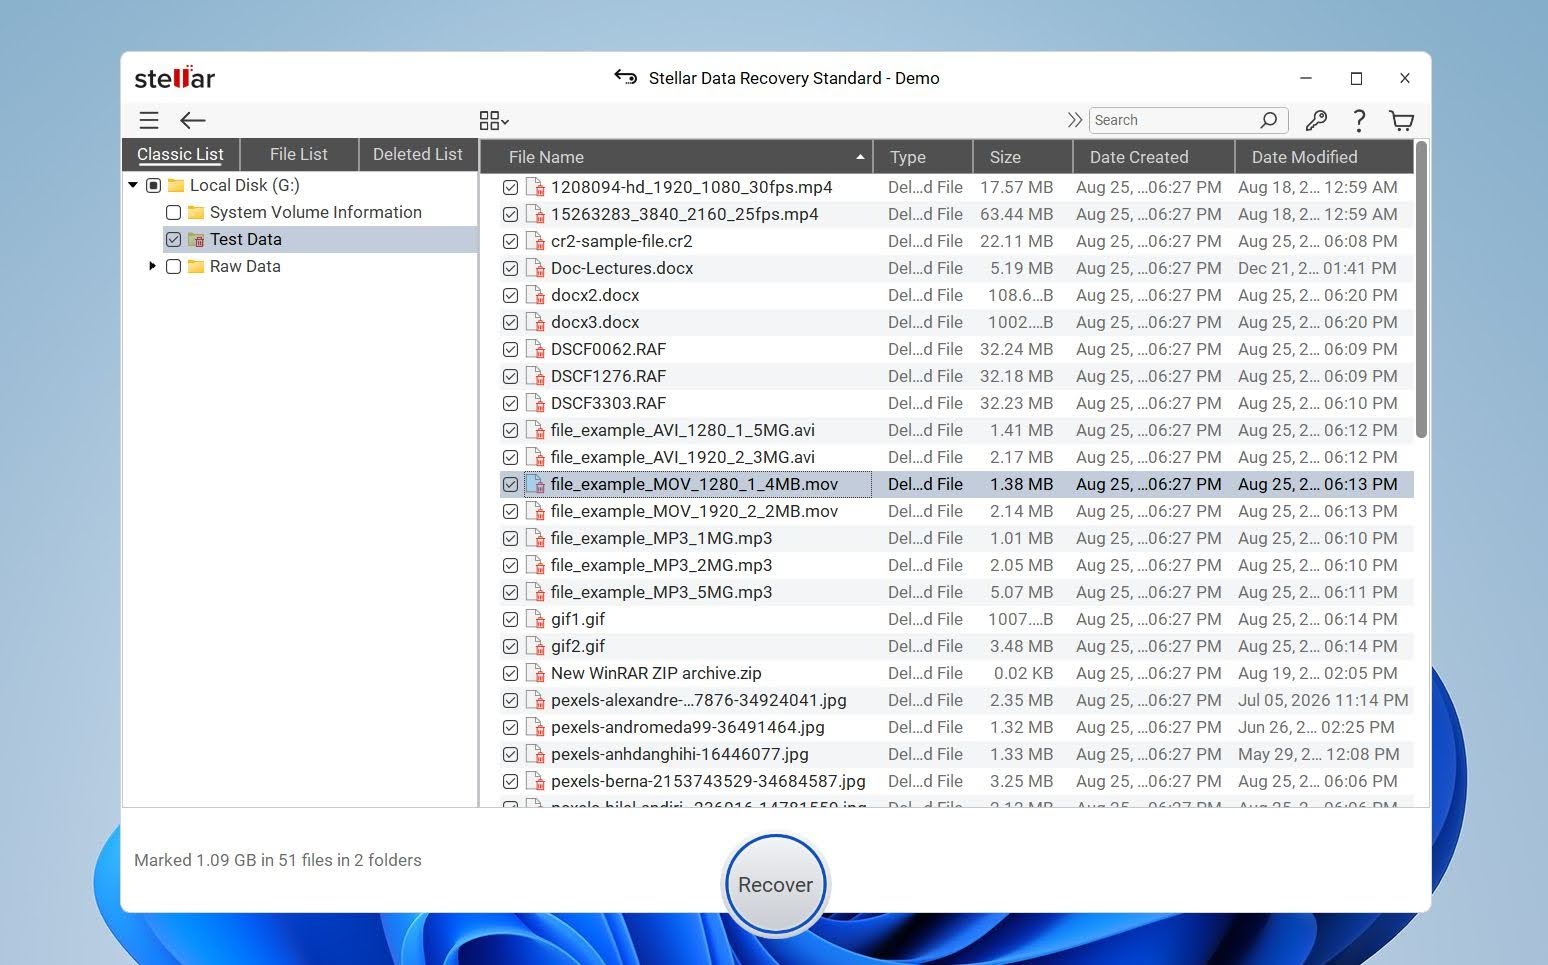Viewport: 1548px width, 965px height.
Task: Click the file list vertical scrollbar
Action: coord(1421,290)
